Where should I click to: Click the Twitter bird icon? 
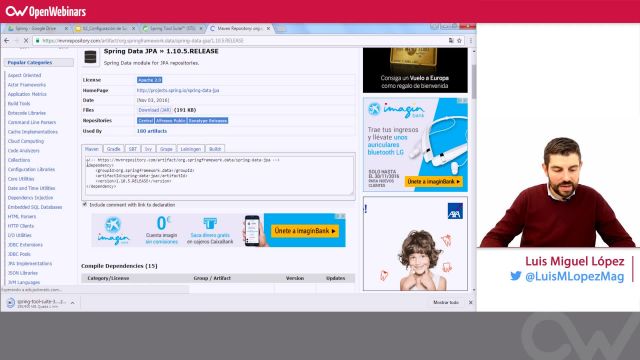click(x=516, y=276)
